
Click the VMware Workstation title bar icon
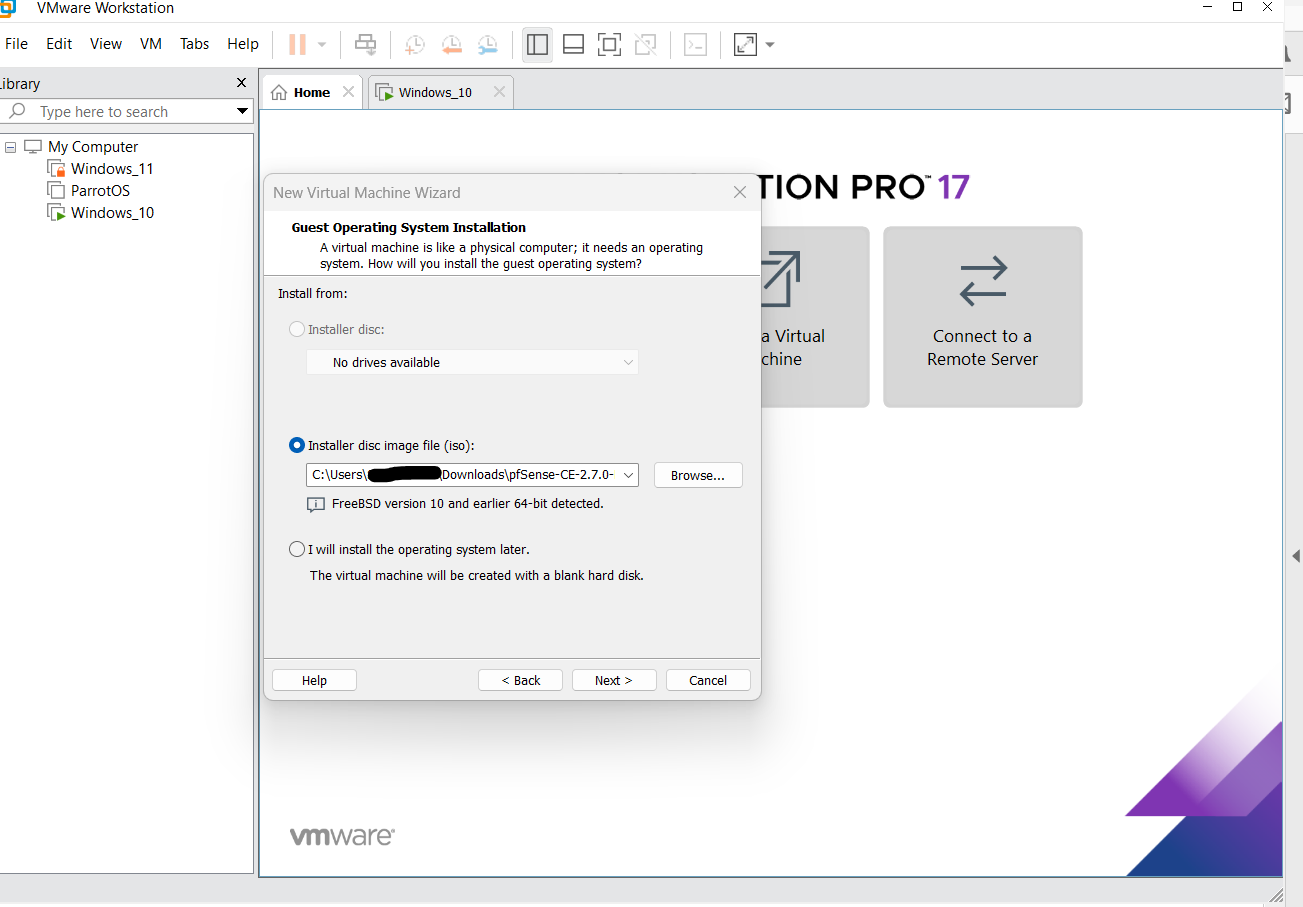click(x=9, y=8)
